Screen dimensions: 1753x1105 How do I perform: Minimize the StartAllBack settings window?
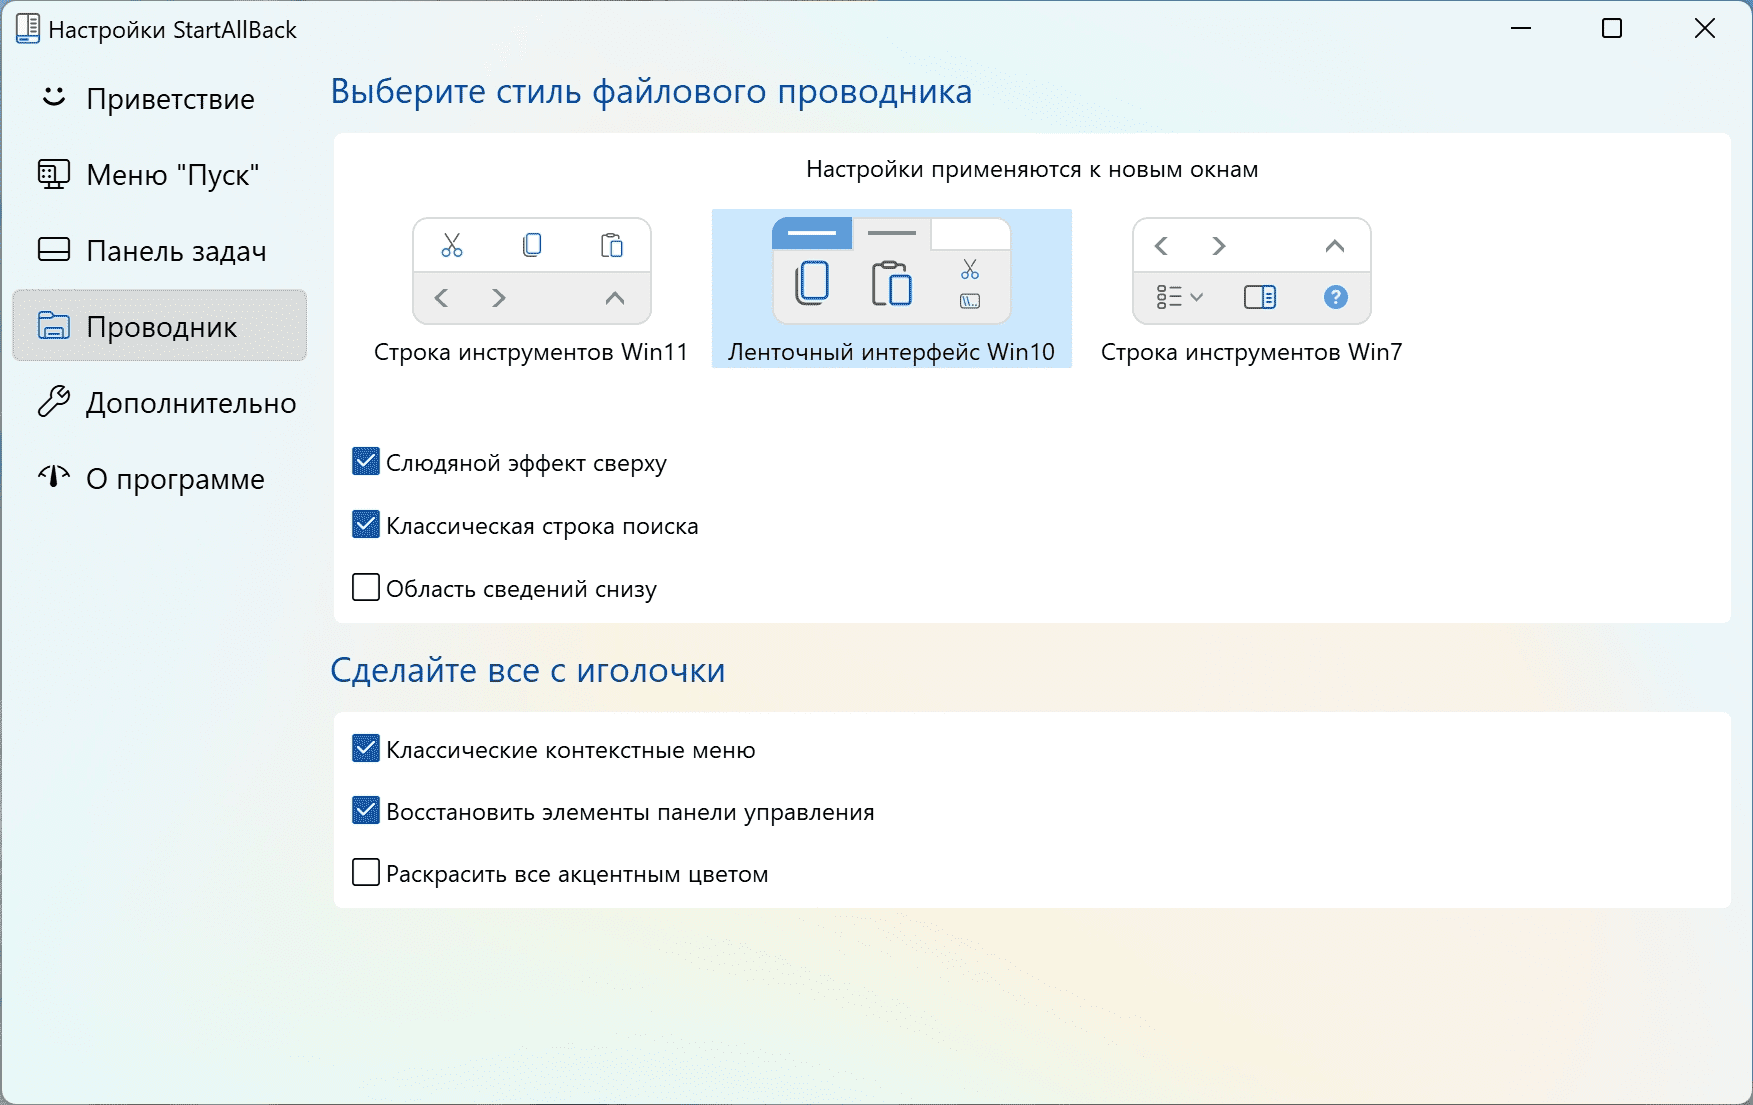pyautogui.click(x=1521, y=28)
